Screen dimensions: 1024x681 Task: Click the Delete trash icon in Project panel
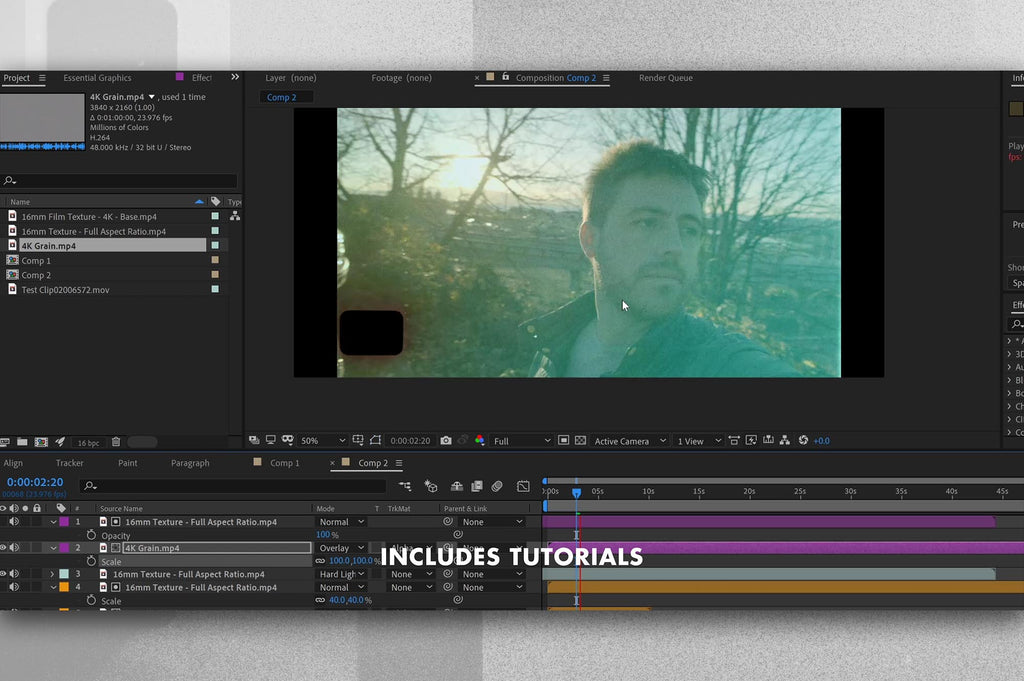coord(116,442)
